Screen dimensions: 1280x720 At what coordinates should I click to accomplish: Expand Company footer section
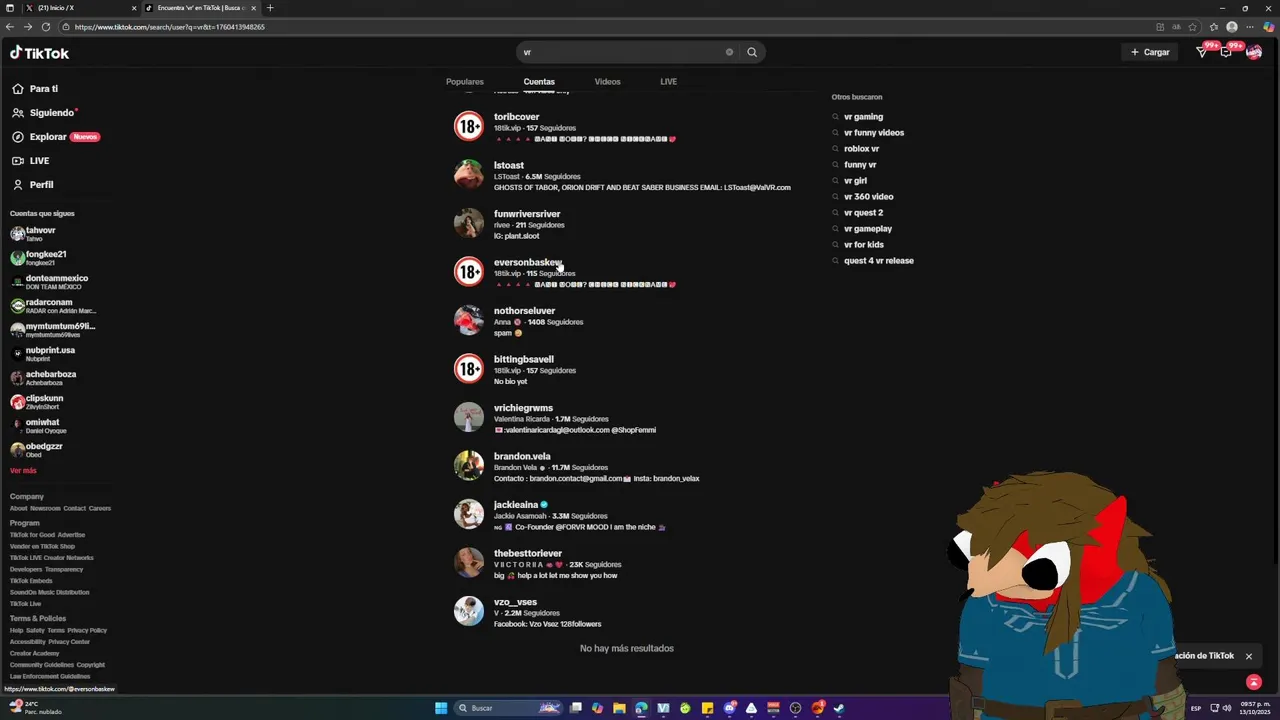point(27,497)
